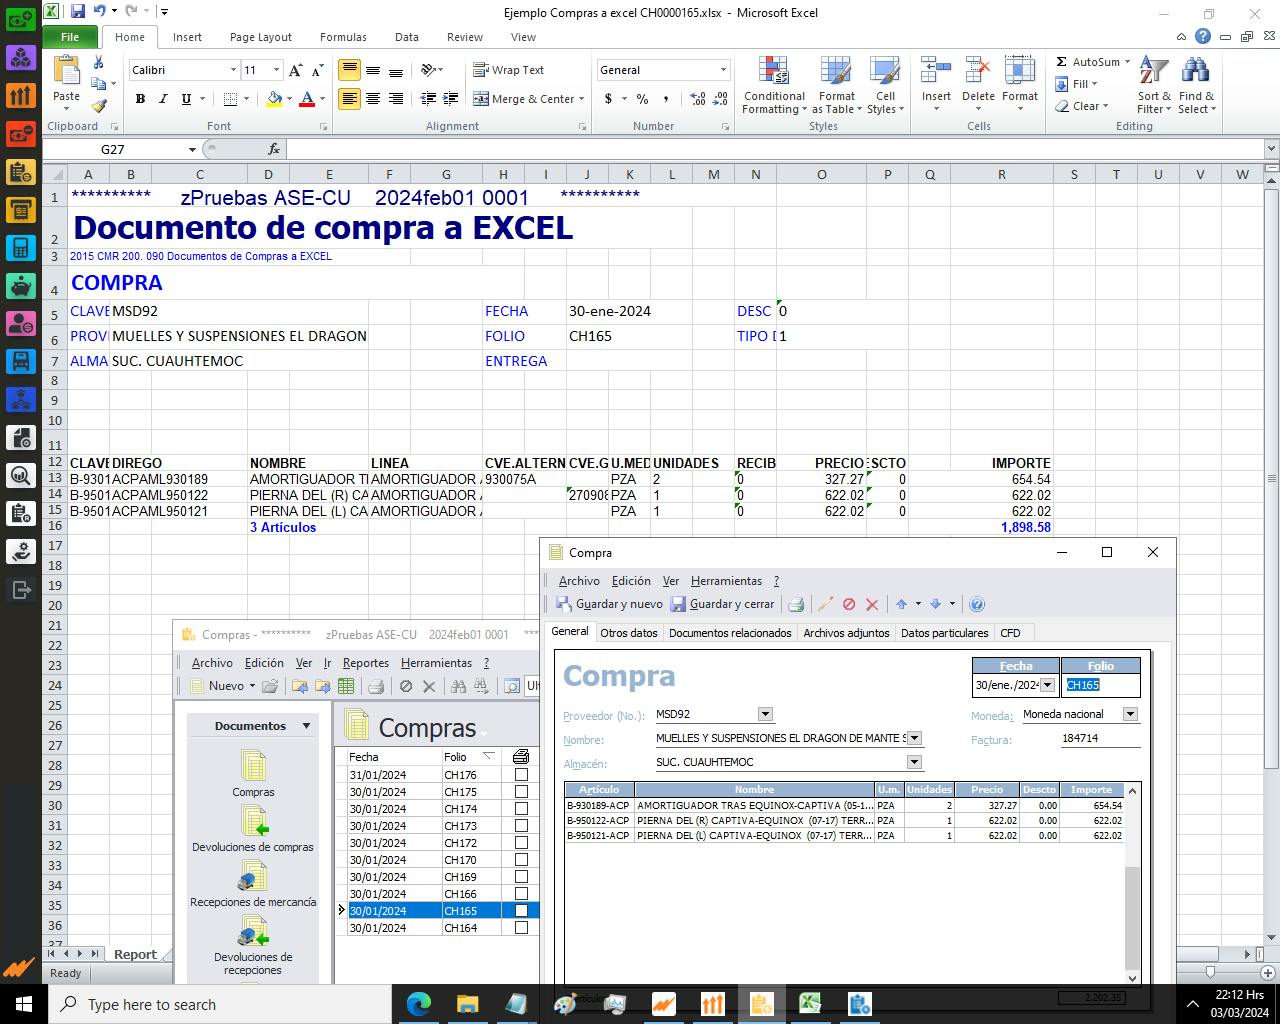The width and height of the screenshot is (1280, 1024).
Task: Check the box in the CH173 row
Action: point(521,826)
